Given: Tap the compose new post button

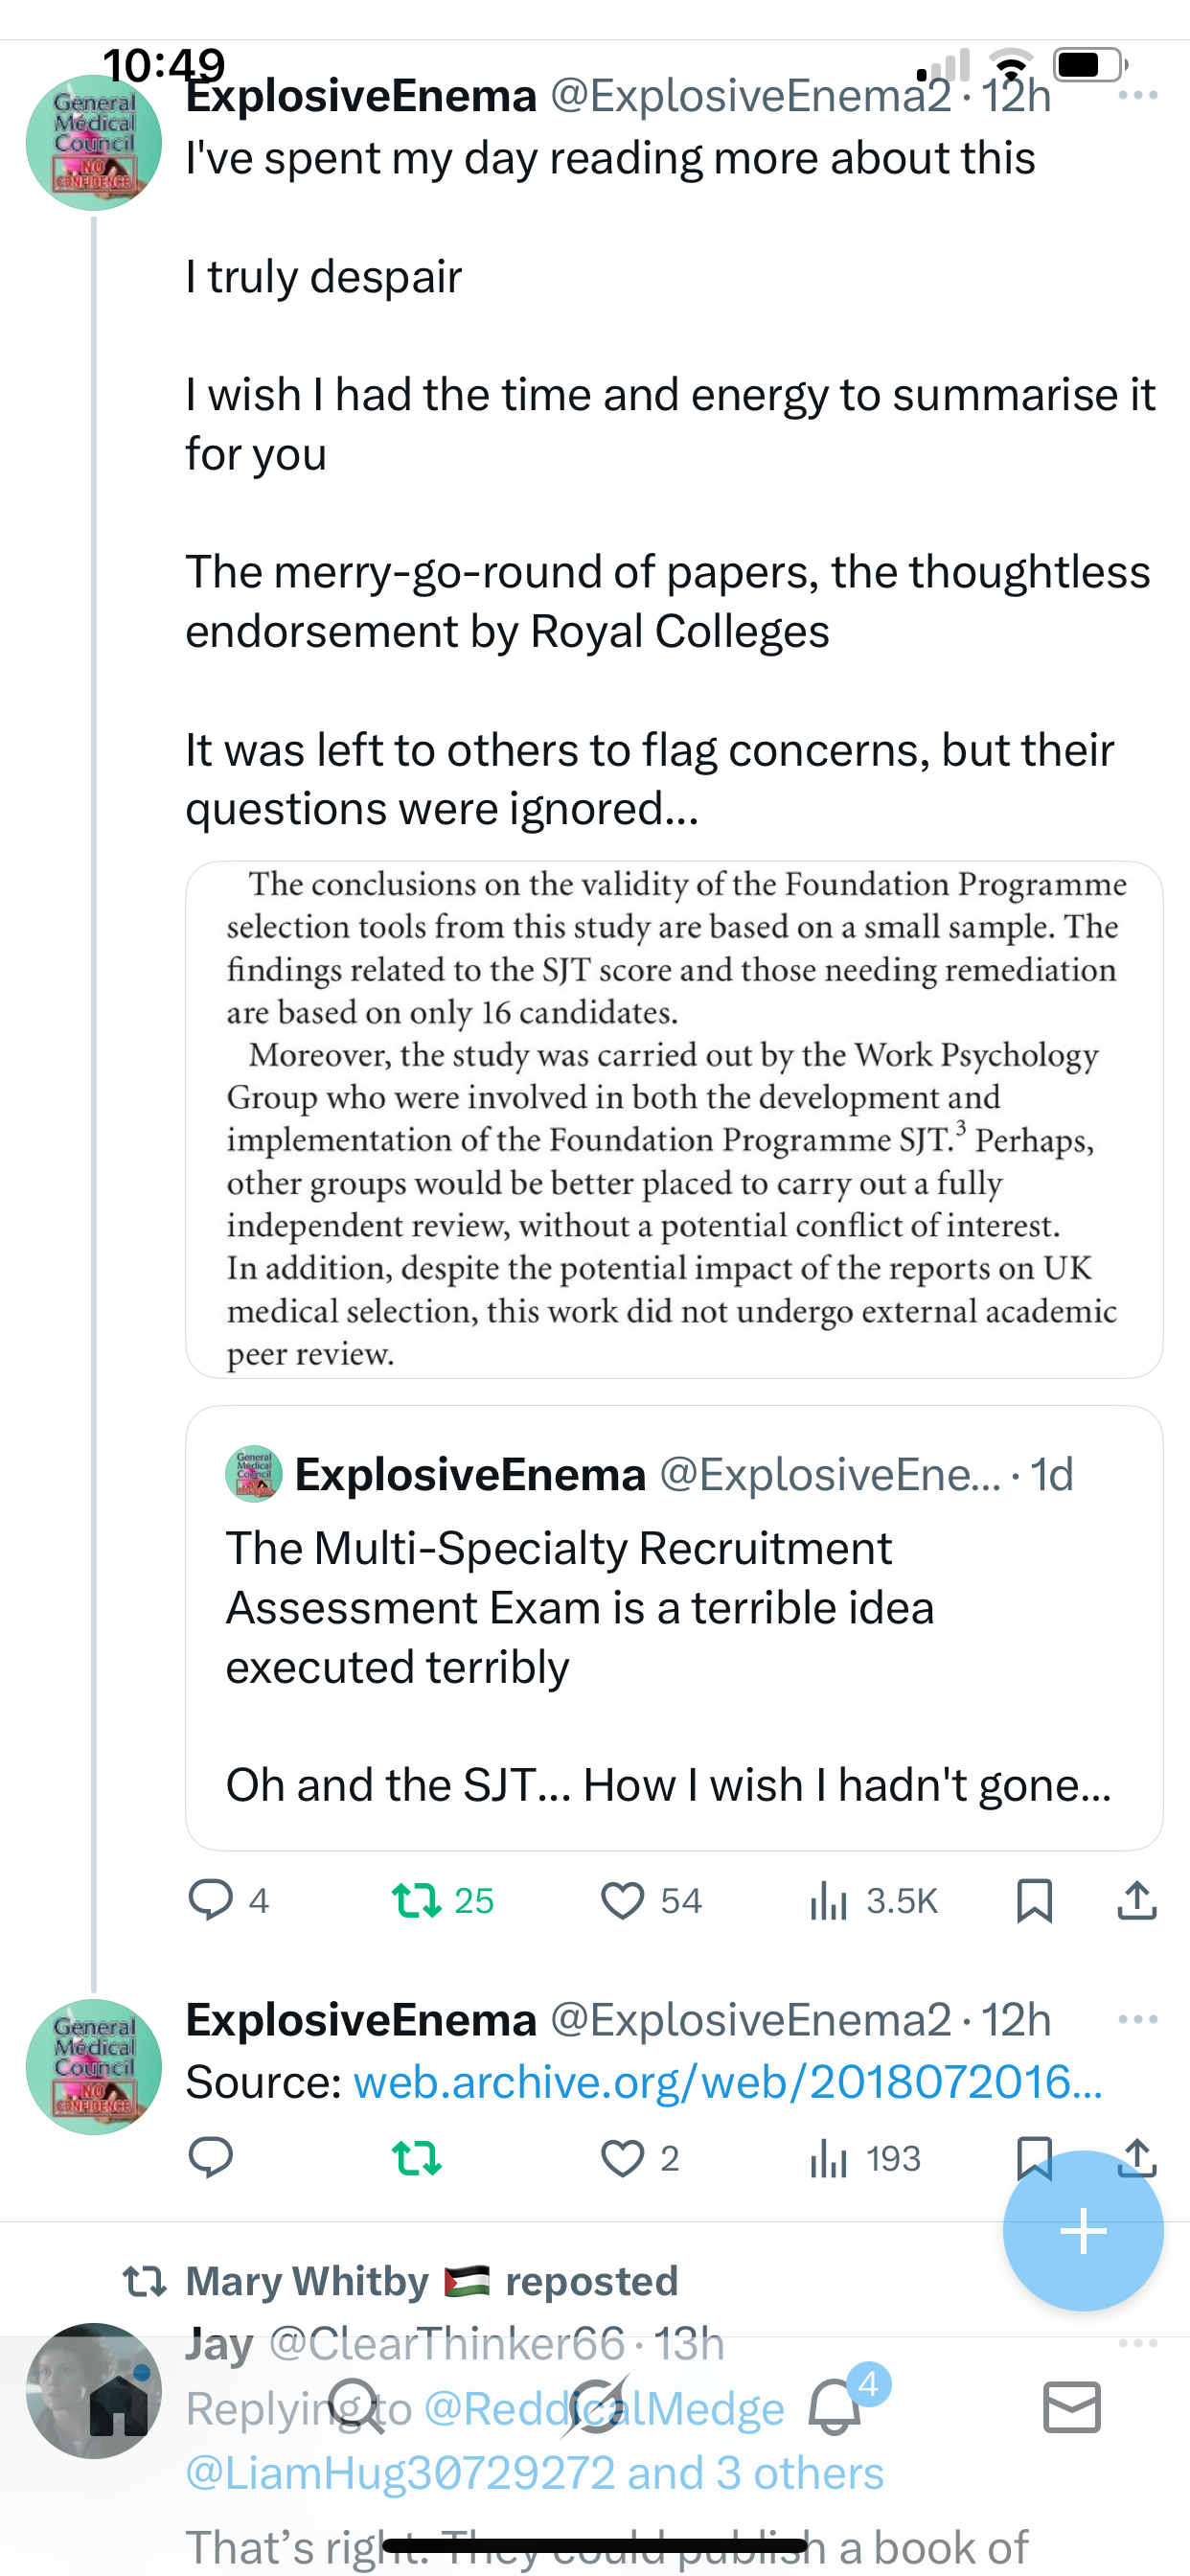Looking at the screenshot, I should point(1083,2230).
